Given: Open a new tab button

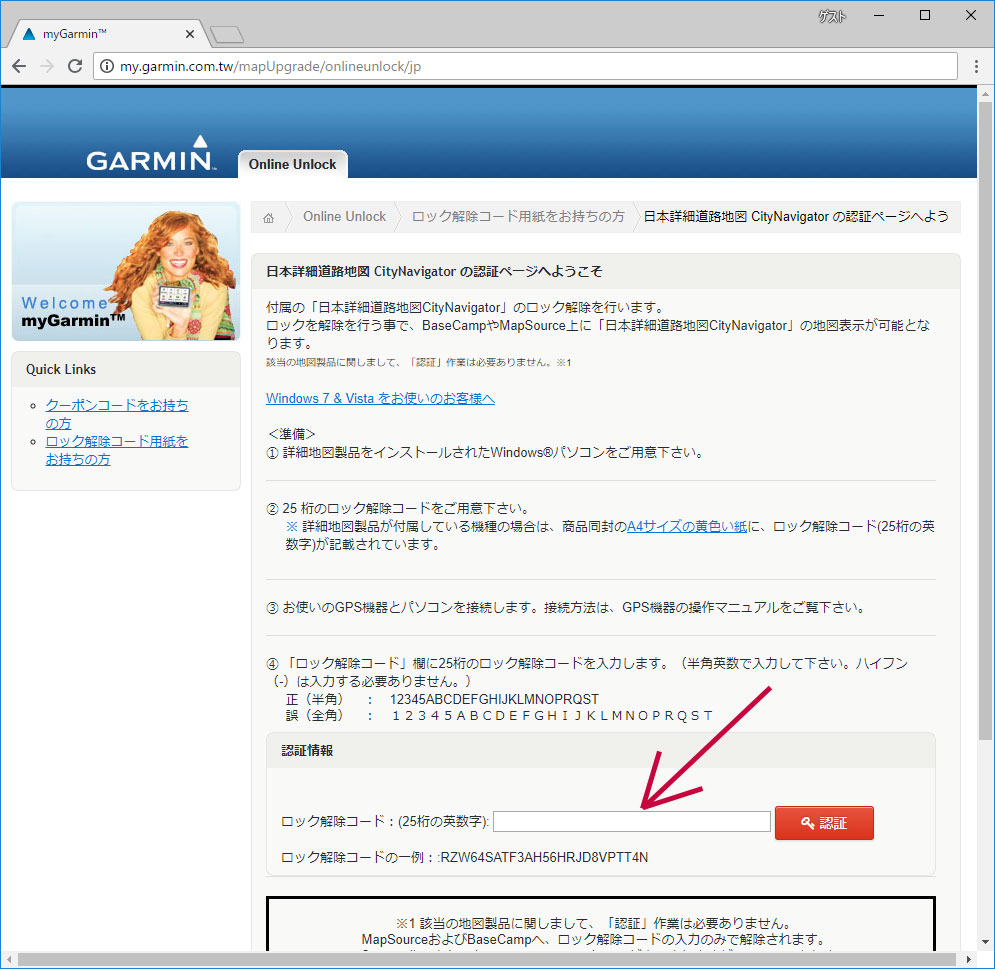Looking at the screenshot, I should (227, 34).
